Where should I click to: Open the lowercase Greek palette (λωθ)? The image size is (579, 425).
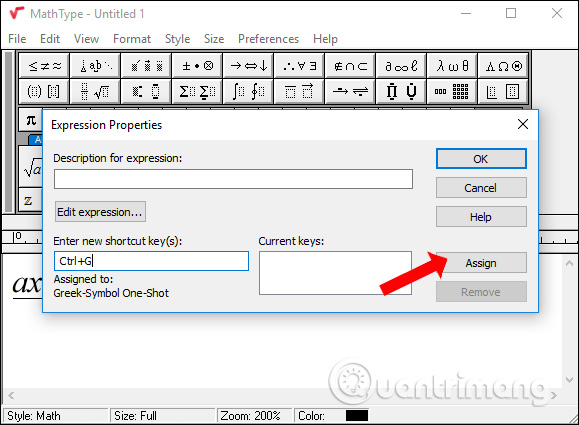452,66
